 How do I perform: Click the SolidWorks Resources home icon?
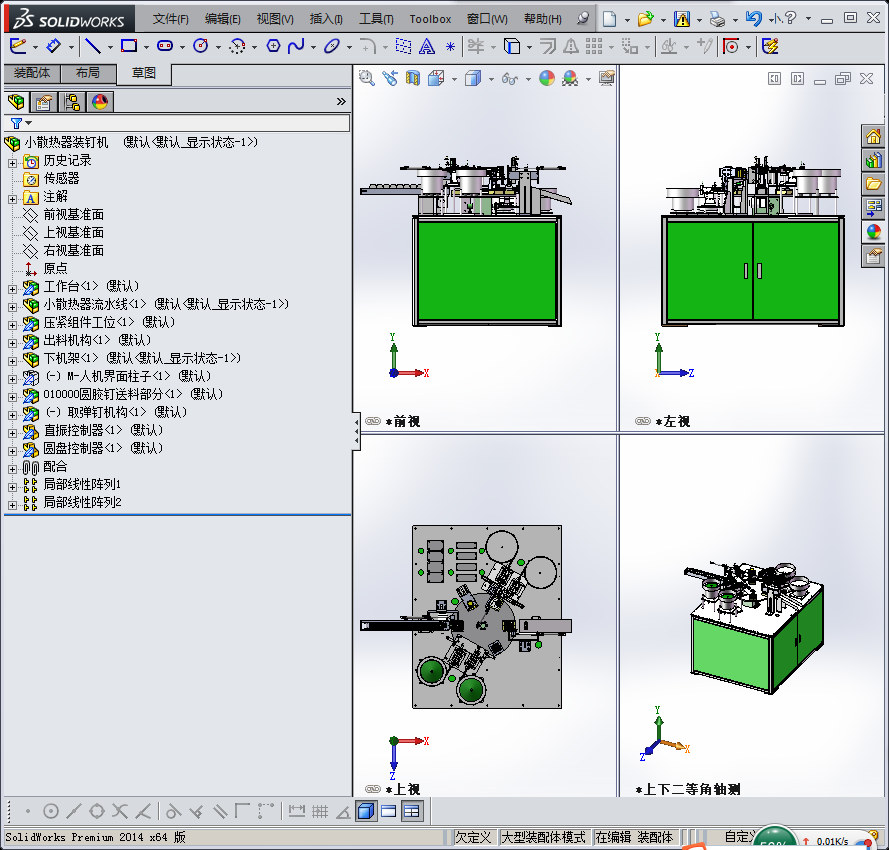pyautogui.click(x=874, y=136)
